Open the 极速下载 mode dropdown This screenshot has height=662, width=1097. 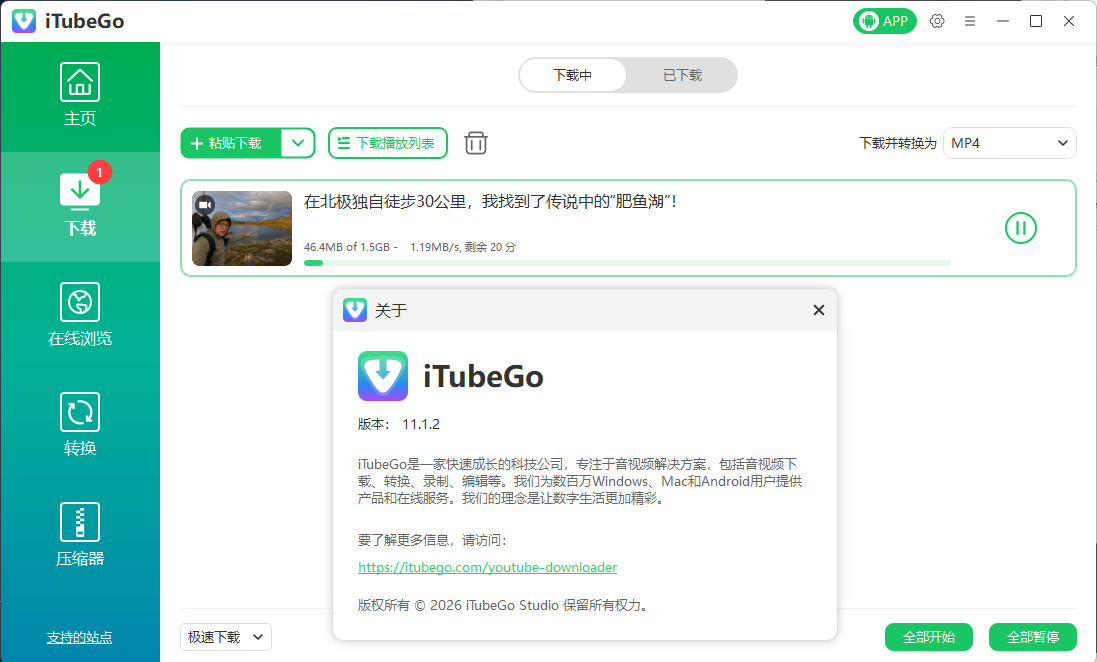coord(225,637)
